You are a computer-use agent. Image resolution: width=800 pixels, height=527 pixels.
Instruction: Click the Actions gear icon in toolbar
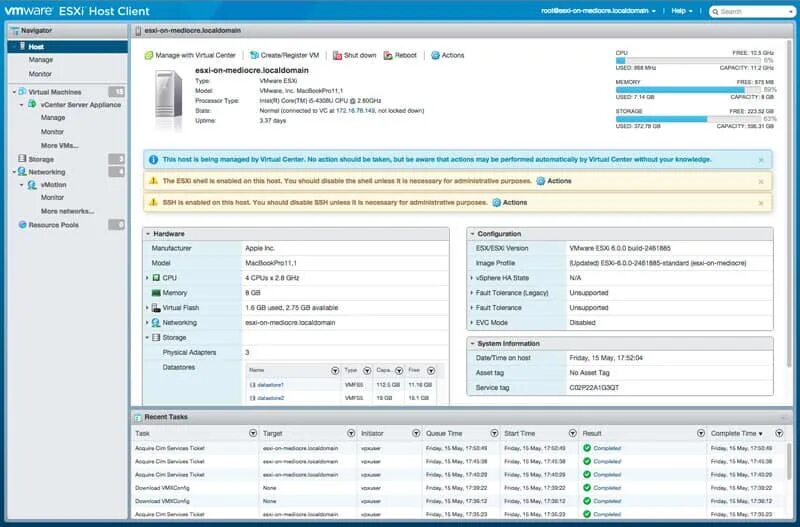[x=435, y=55]
